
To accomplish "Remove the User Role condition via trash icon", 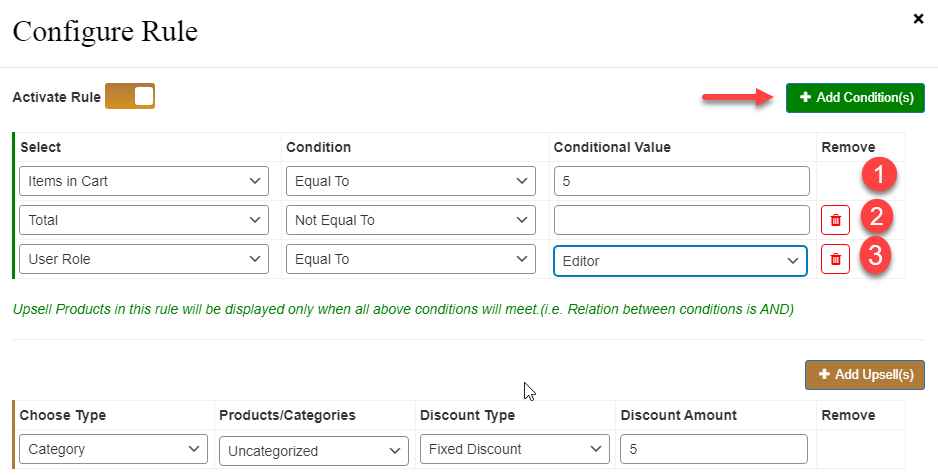I will pos(835,259).
